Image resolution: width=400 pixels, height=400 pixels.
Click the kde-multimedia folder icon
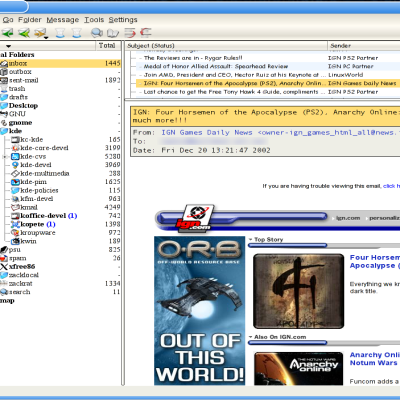[x=15, y=173]
